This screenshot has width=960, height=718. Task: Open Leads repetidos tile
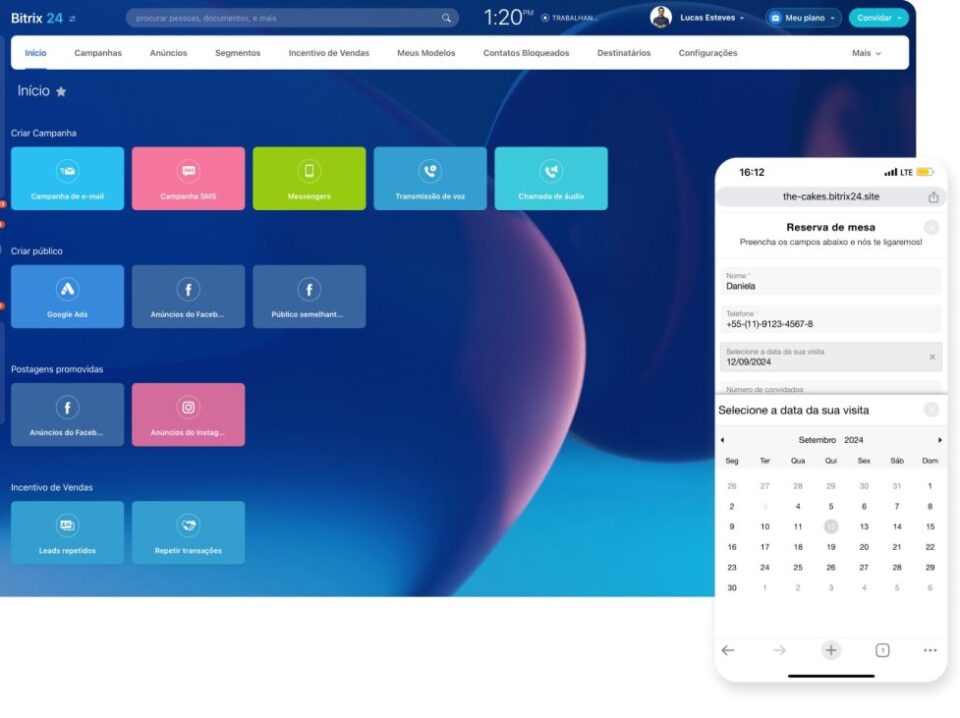point(67,533)
